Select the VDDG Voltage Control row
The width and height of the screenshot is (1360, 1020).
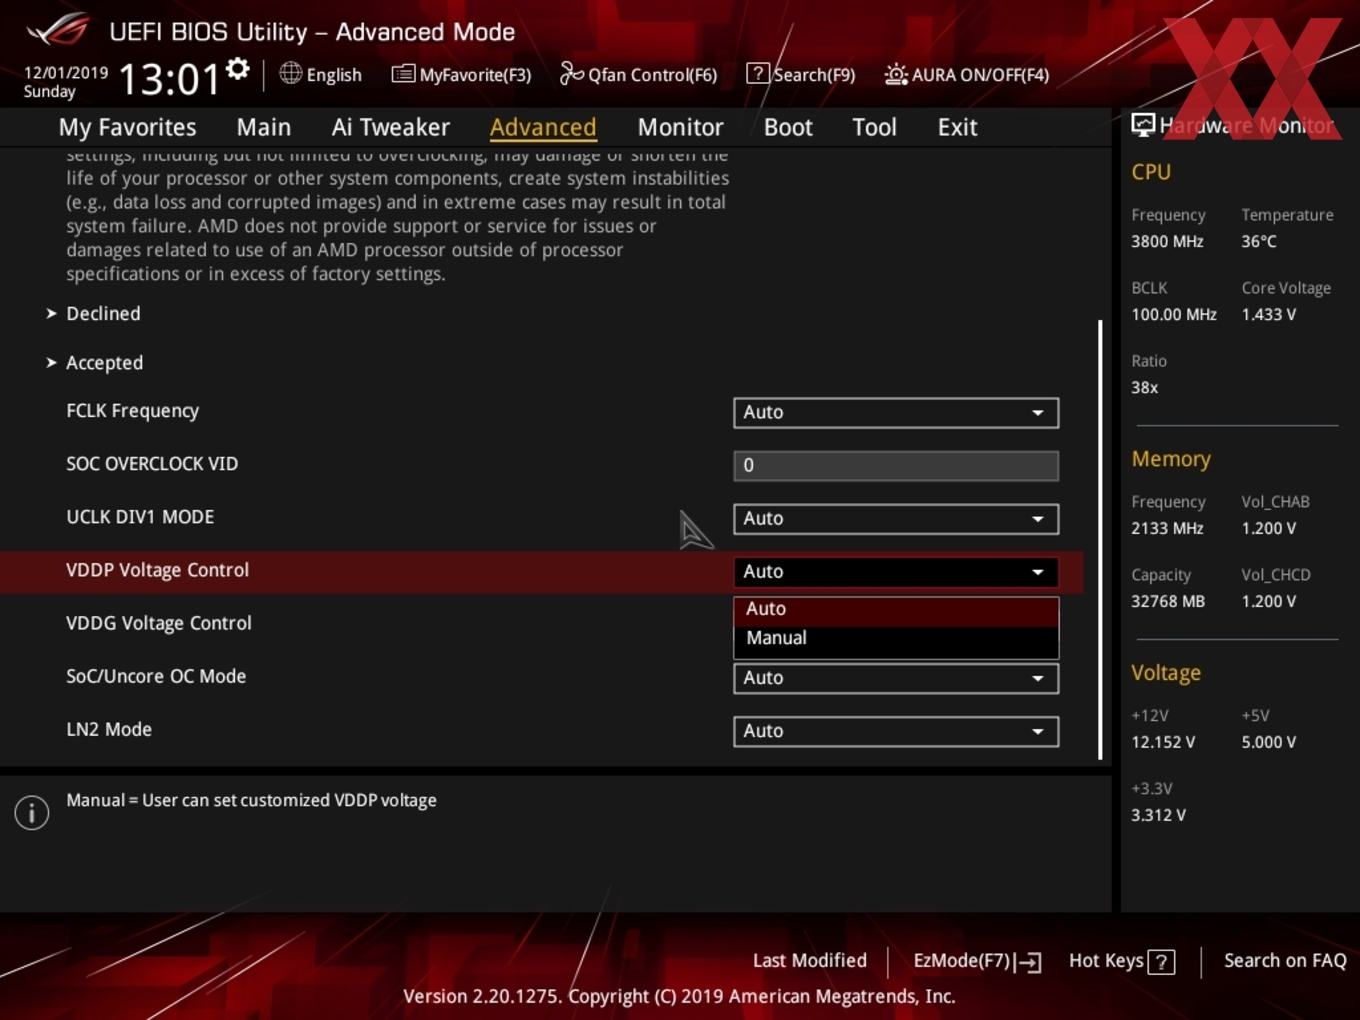(x=542, y=623)
